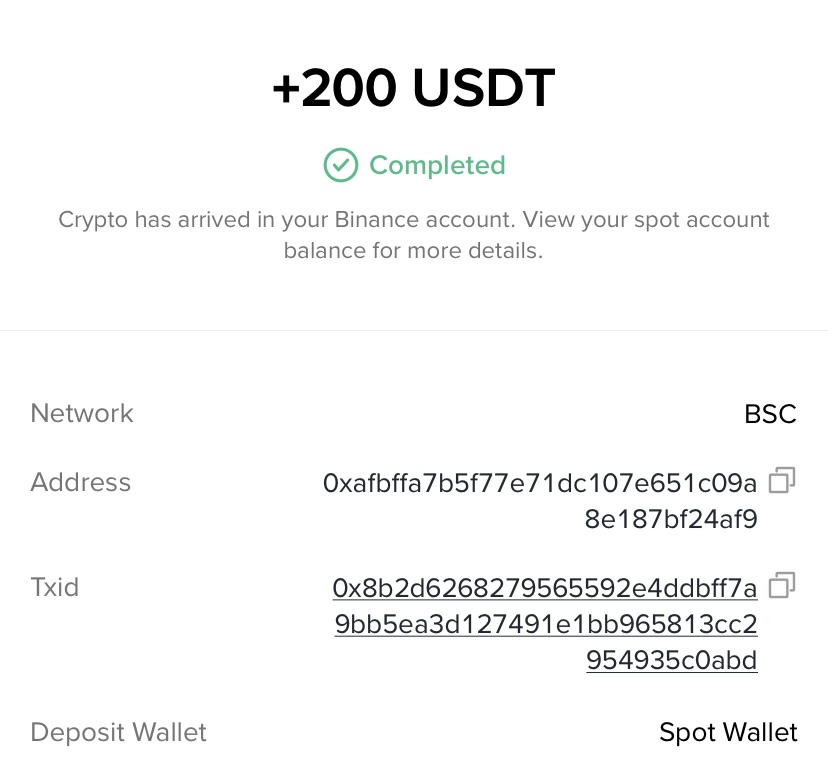Click the horizontal divider below the description
Image resolution: width=828 pixels, height=771 pixels.
[413, 330]
